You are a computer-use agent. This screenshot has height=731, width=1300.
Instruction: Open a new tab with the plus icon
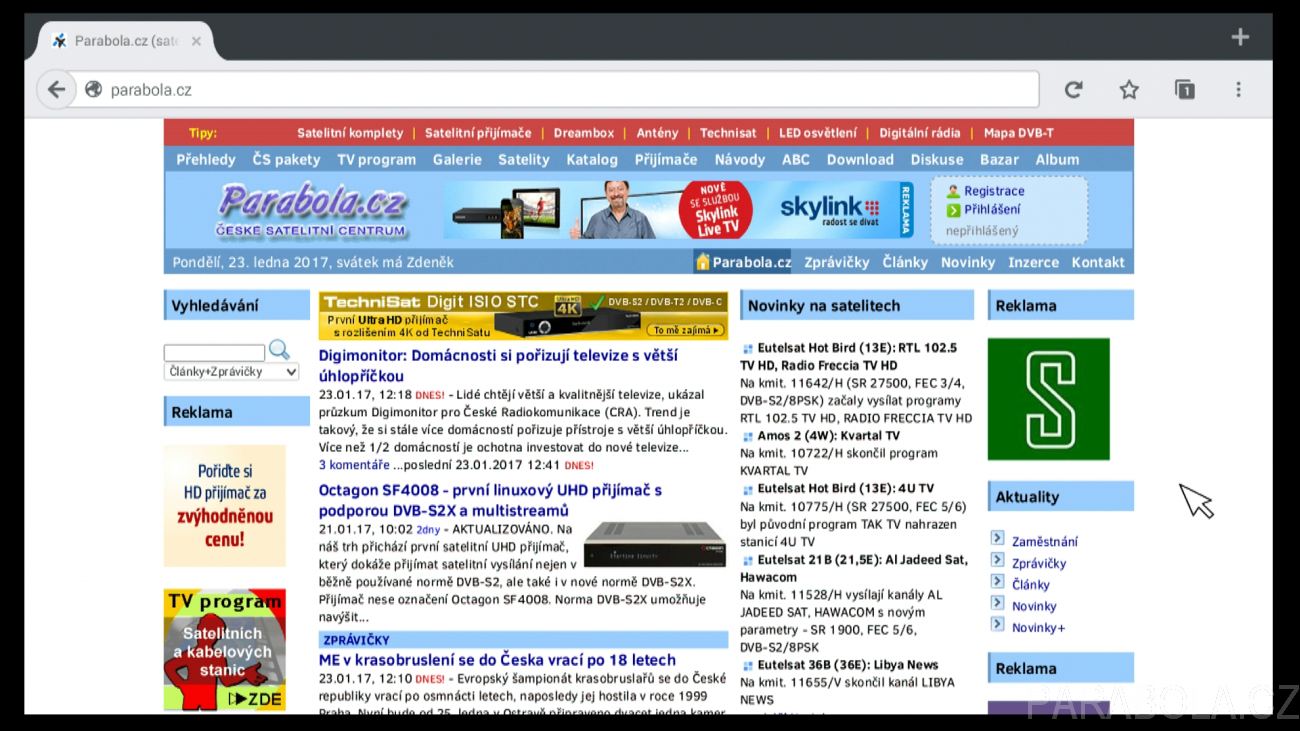click(1240, 37)
